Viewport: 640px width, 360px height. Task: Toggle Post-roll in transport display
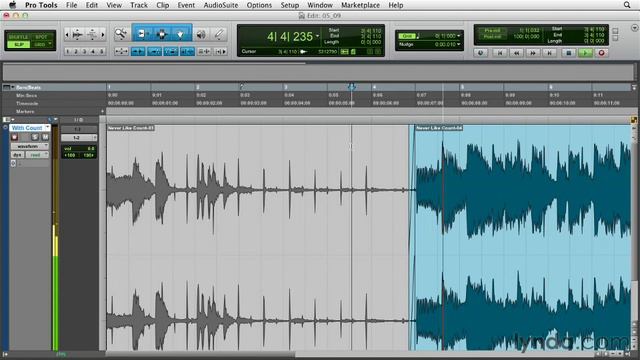492,37
